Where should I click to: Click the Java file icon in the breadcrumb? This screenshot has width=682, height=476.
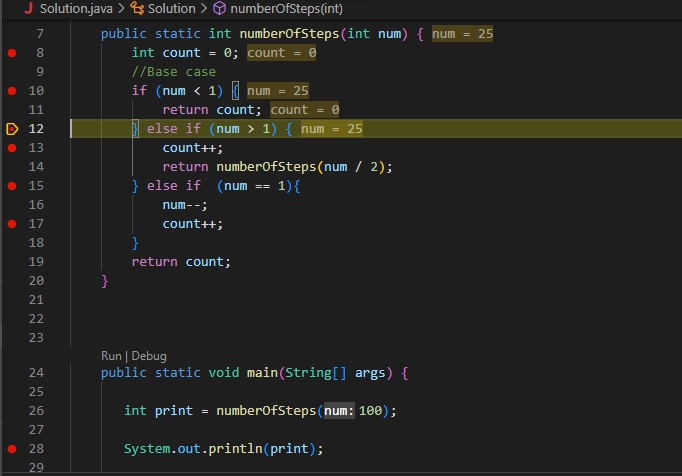[28, 8]
